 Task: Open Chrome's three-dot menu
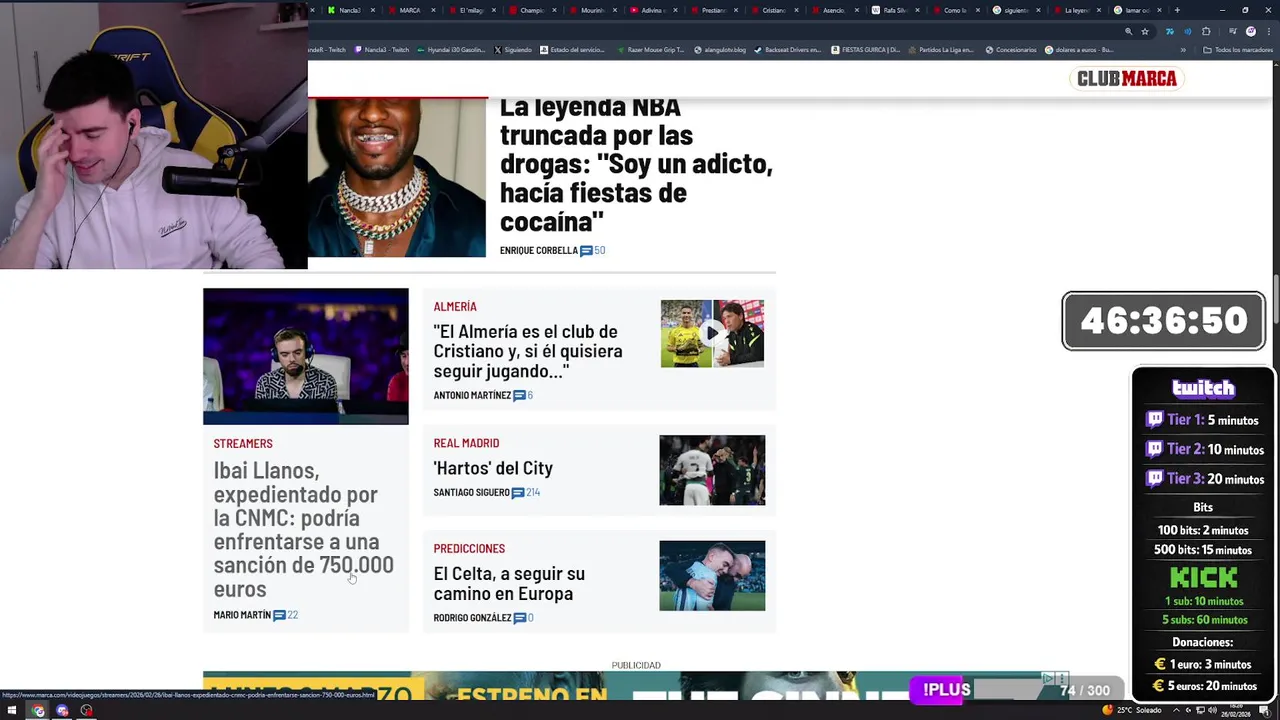point(1269,31)
